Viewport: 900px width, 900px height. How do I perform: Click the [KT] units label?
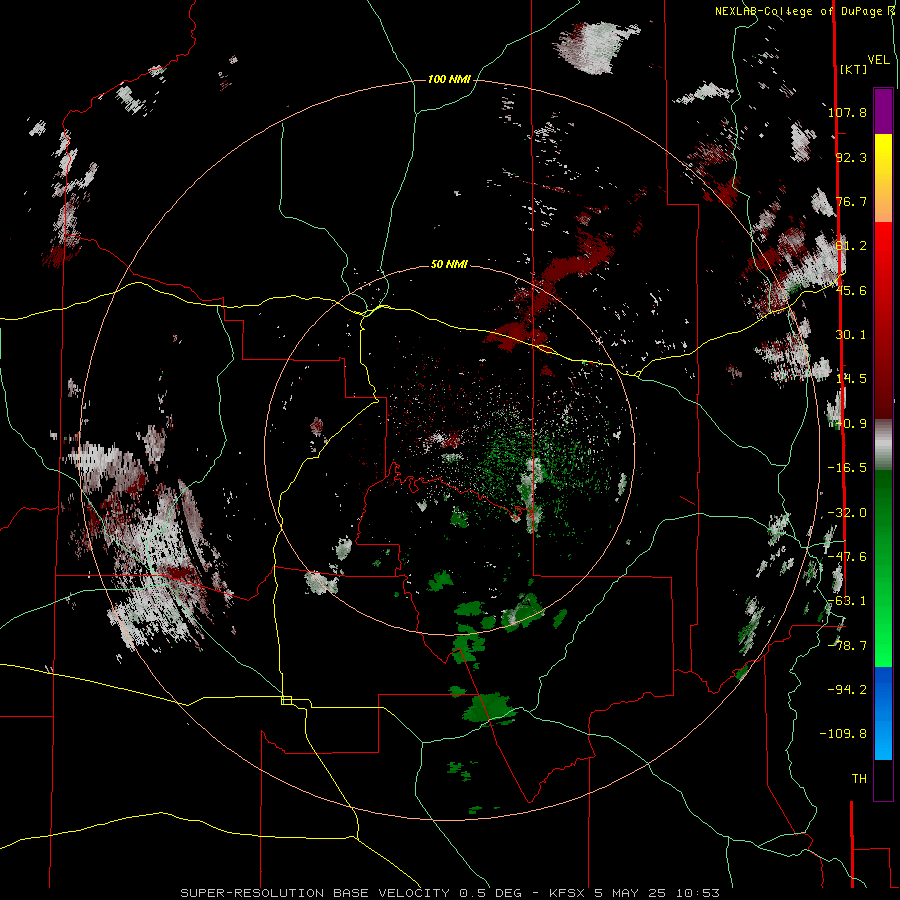pyautogui.click(x=853, y=69)
